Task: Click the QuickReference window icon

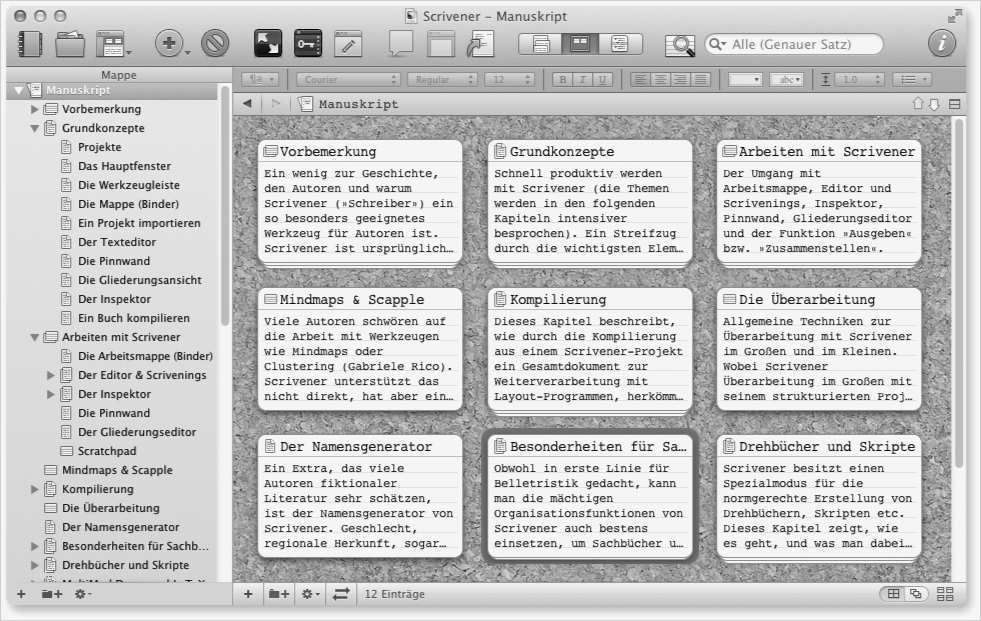Action: pos(441,44)
